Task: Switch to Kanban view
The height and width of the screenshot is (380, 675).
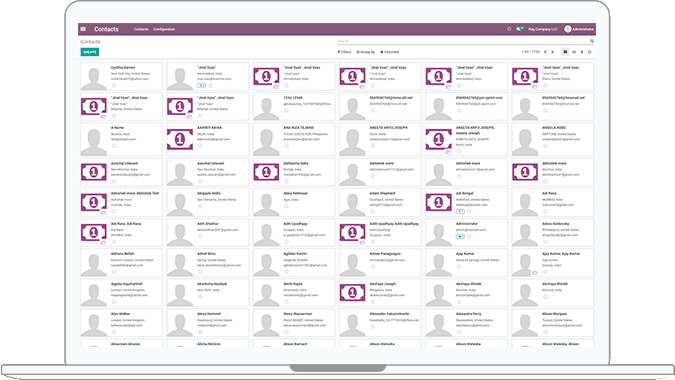Action: tap(565, 52)
